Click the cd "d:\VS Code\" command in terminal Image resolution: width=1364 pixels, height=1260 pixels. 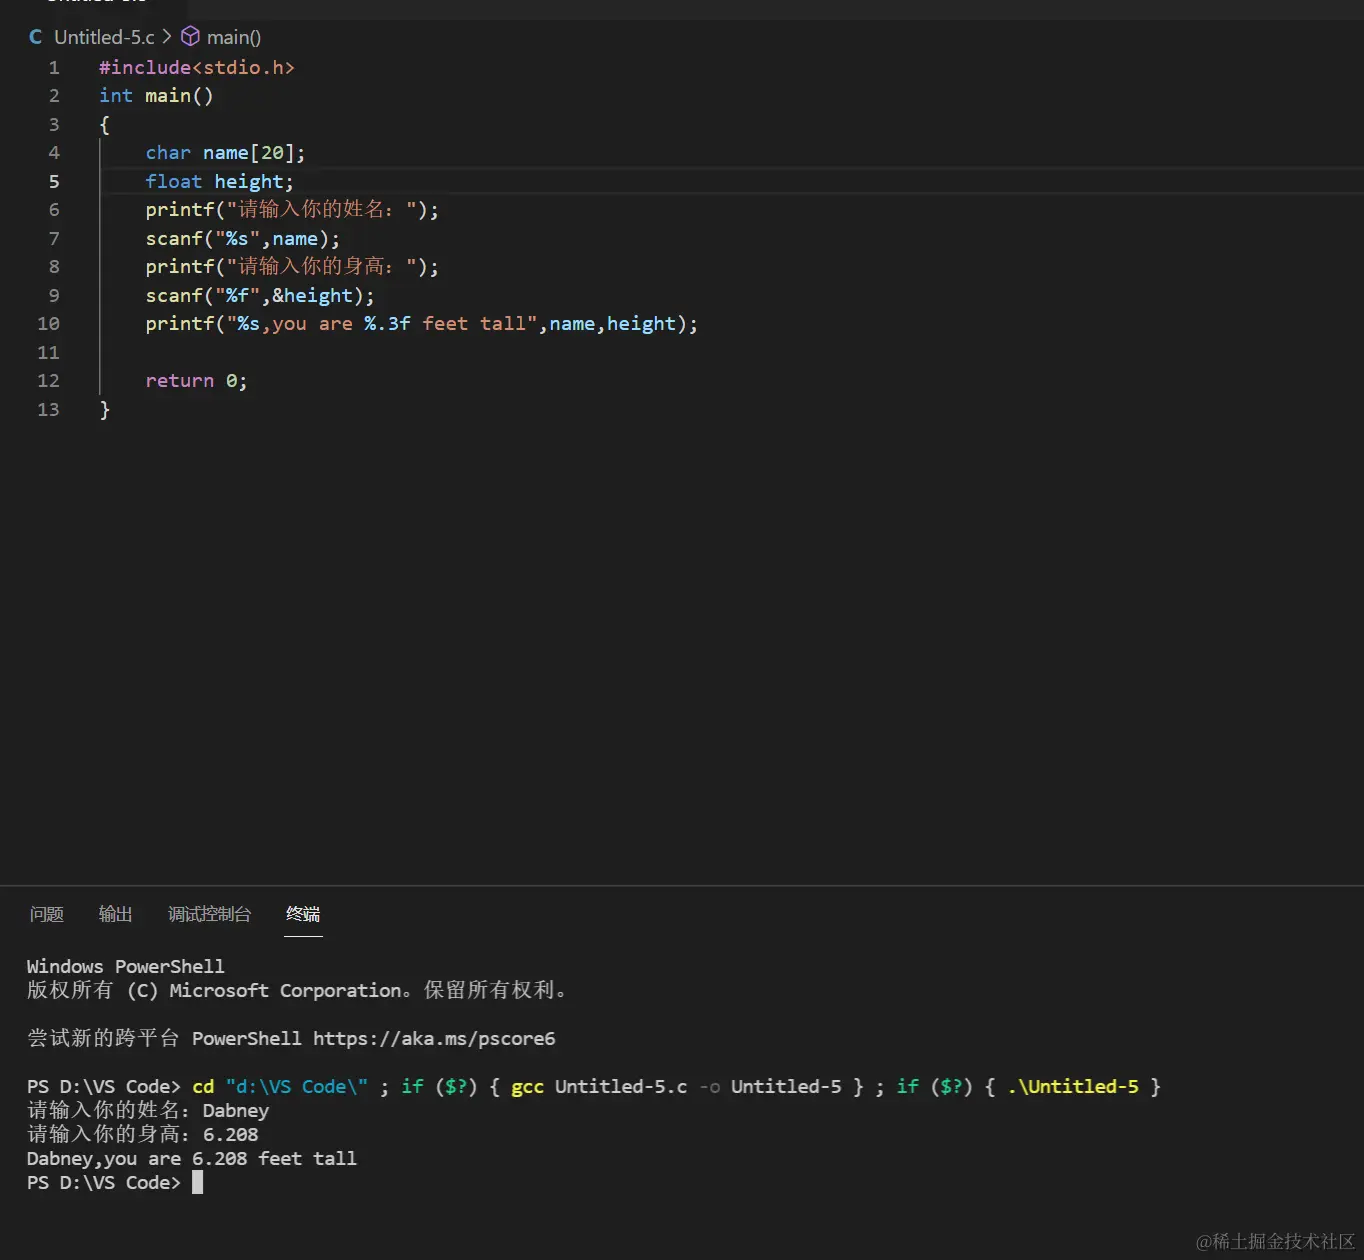[280, 1086]
